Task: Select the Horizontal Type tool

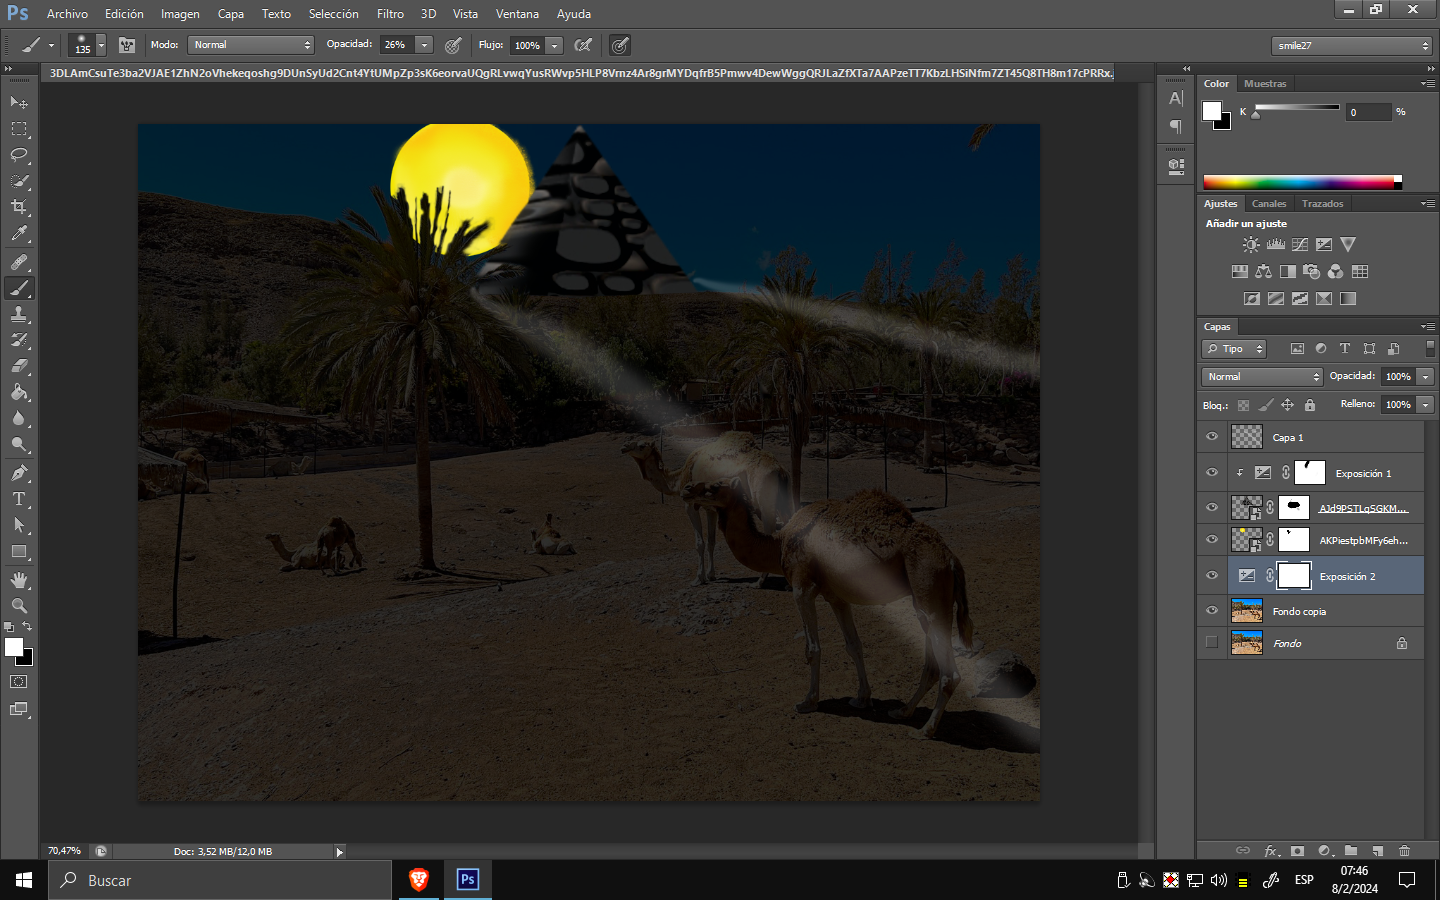Action: click(x=19, y=498)
